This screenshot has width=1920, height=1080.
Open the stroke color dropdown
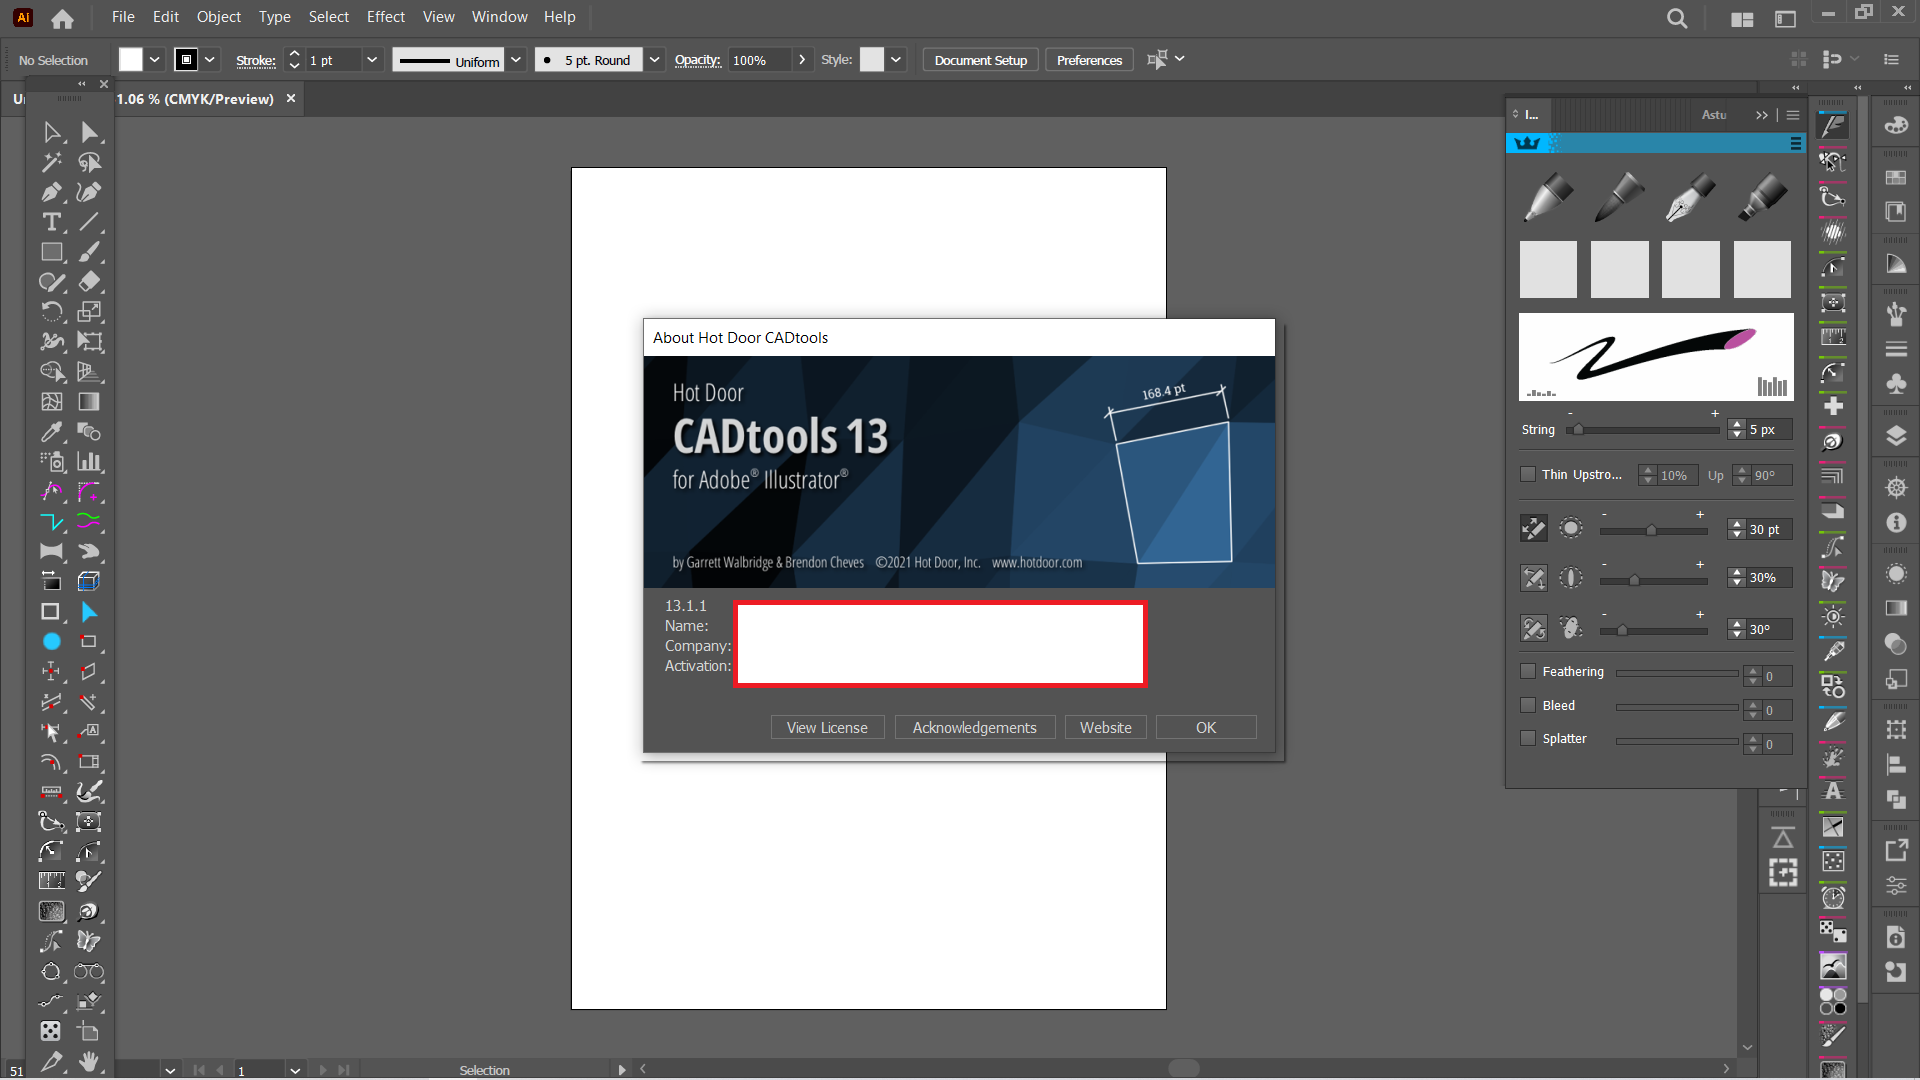pos(210,60)
